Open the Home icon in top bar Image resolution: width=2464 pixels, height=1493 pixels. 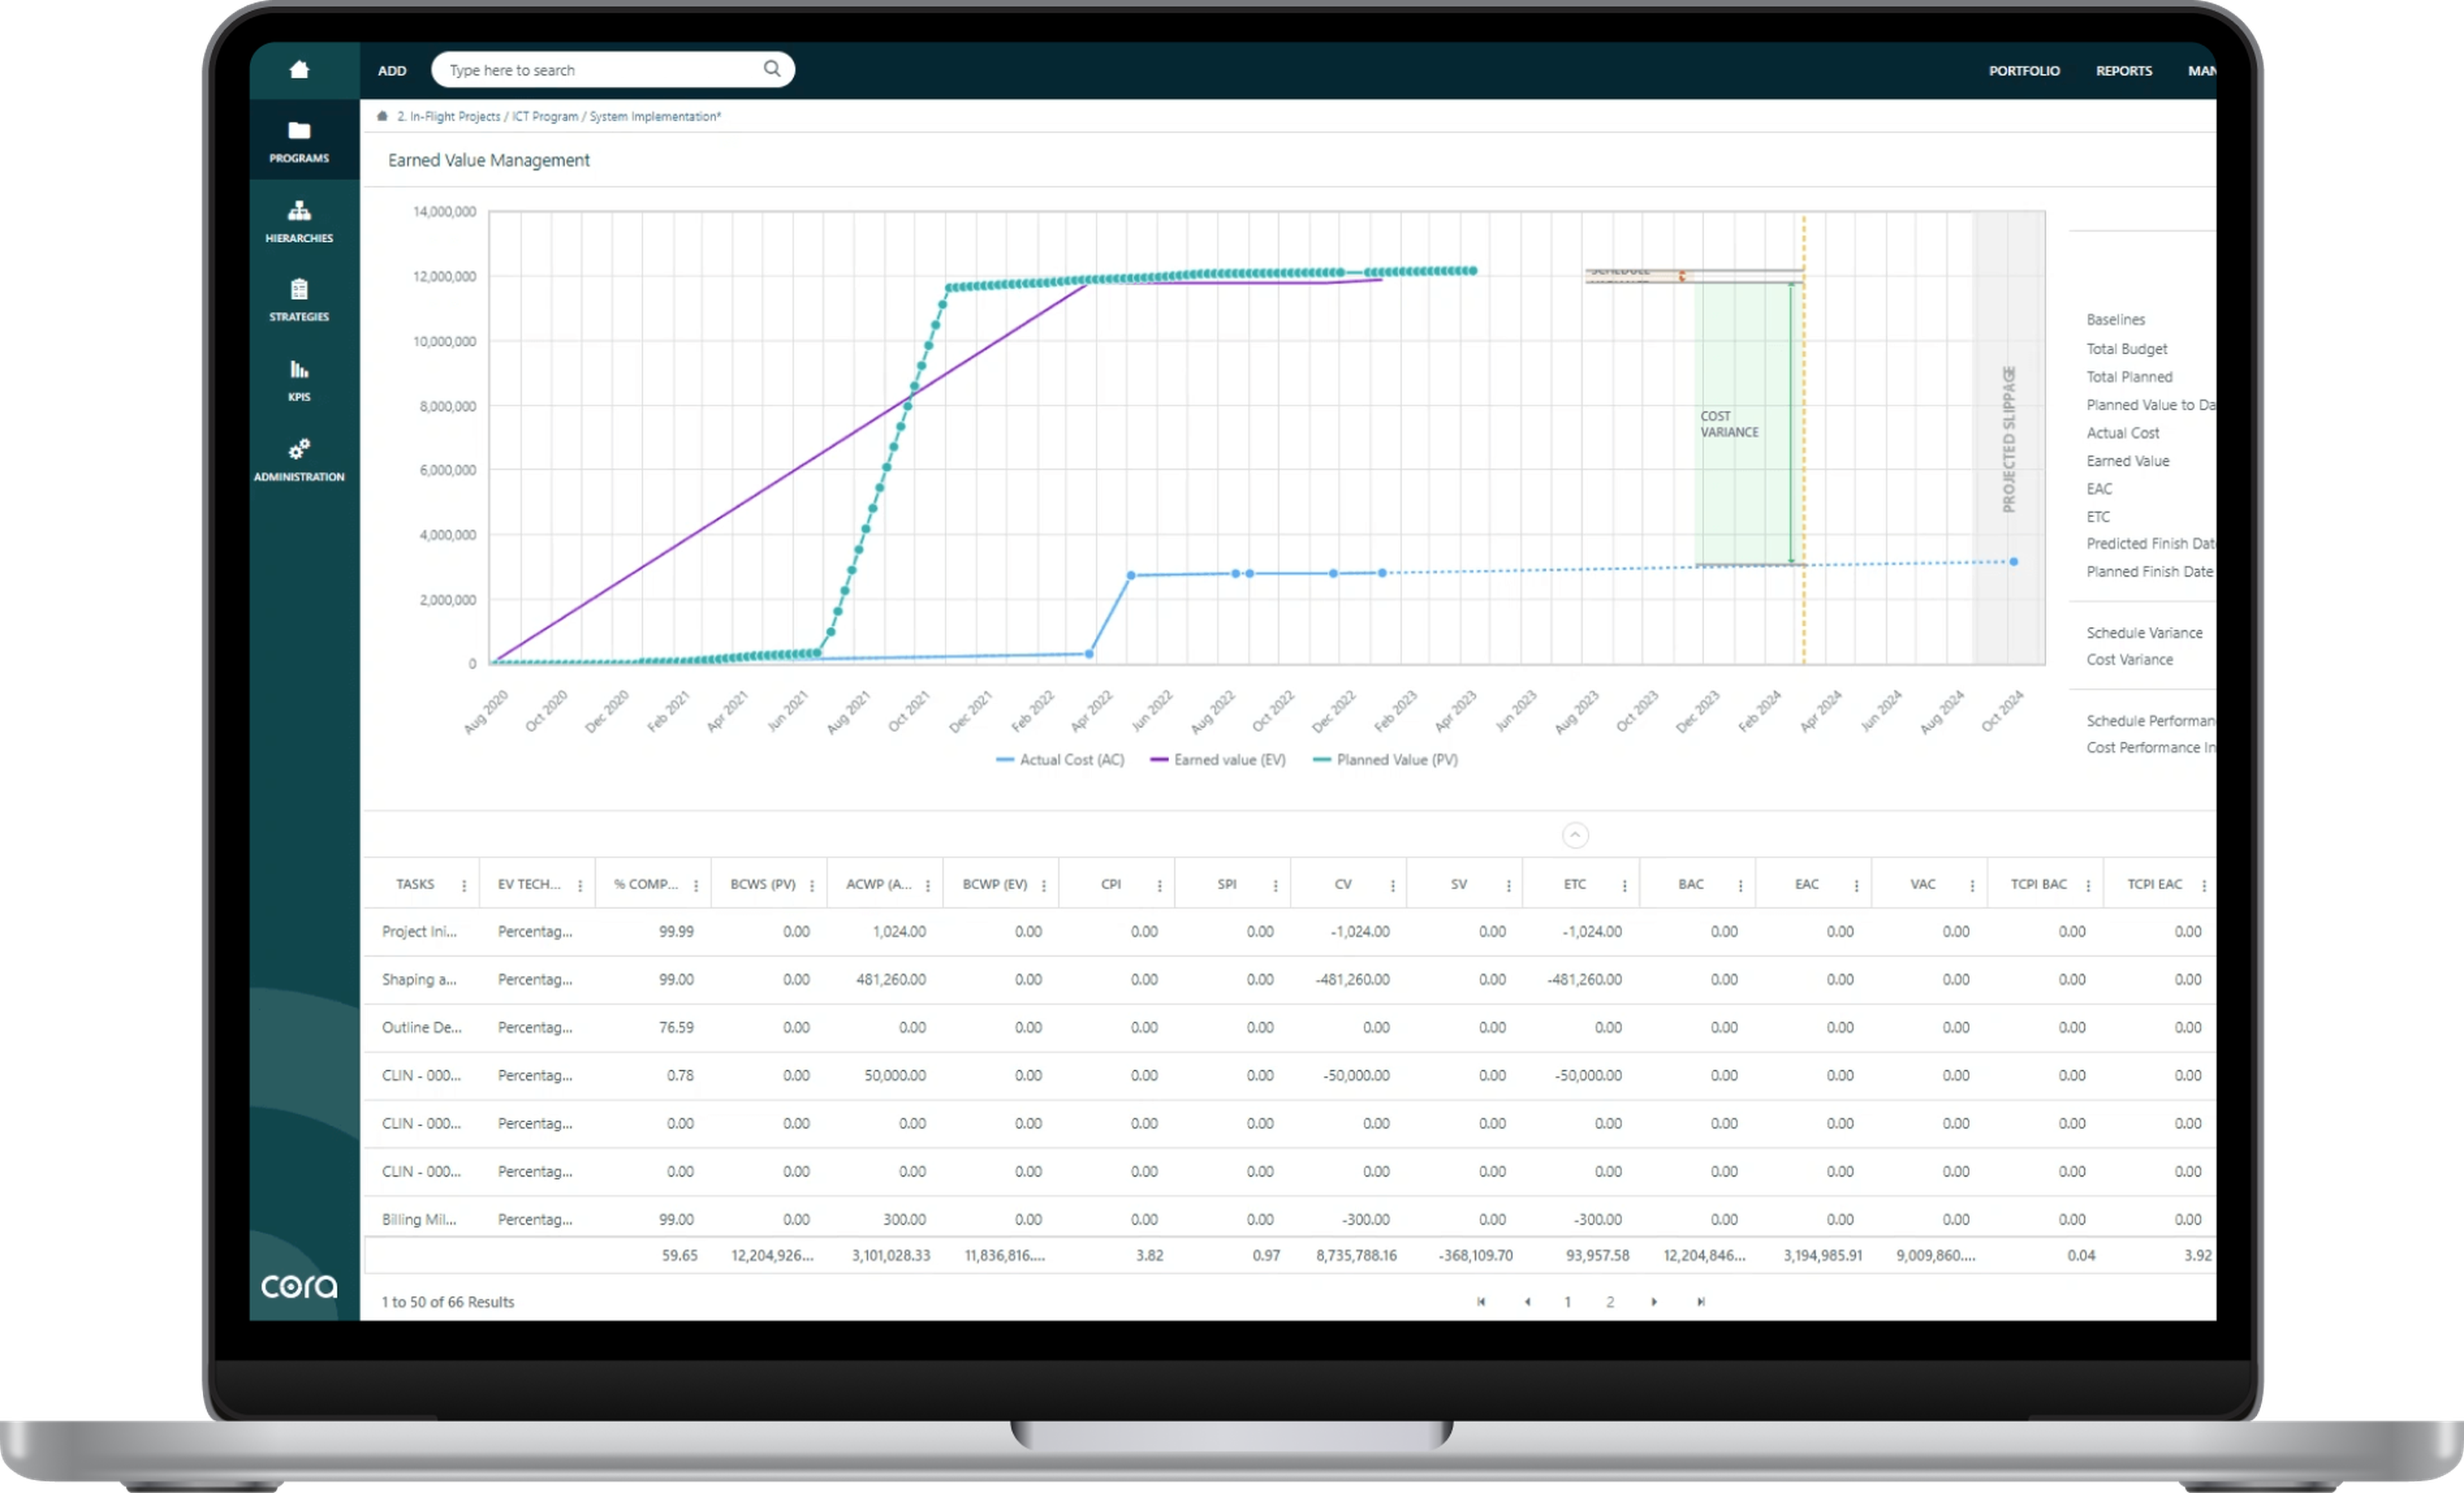tap(299, 69)
